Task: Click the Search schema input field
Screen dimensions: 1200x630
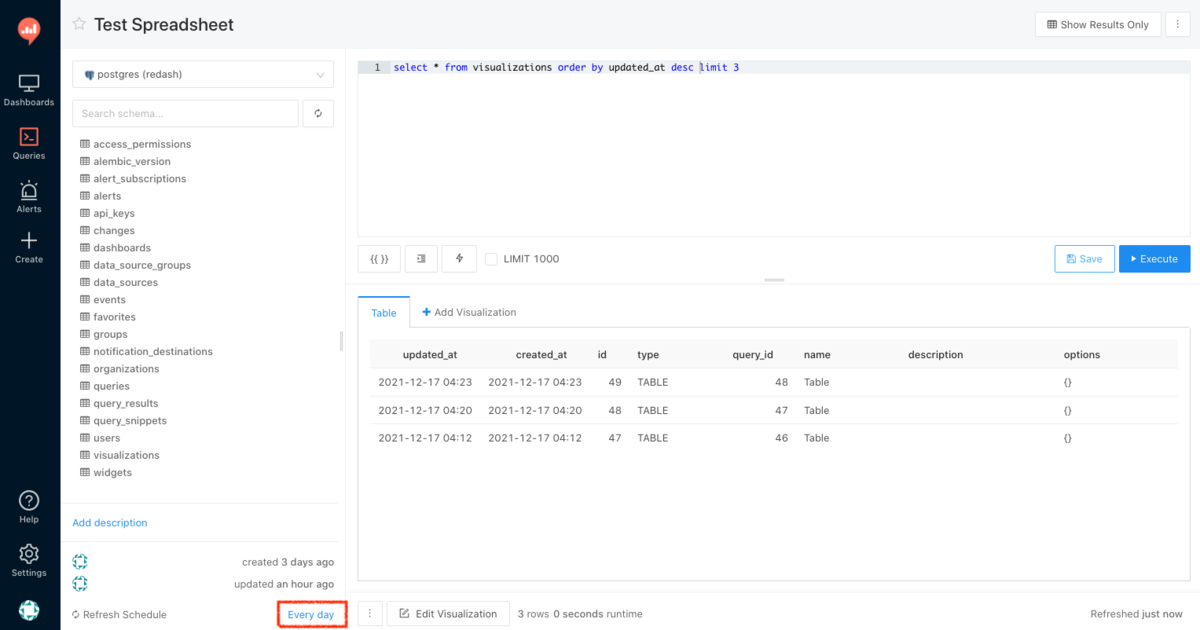Action: coord(185,114)
